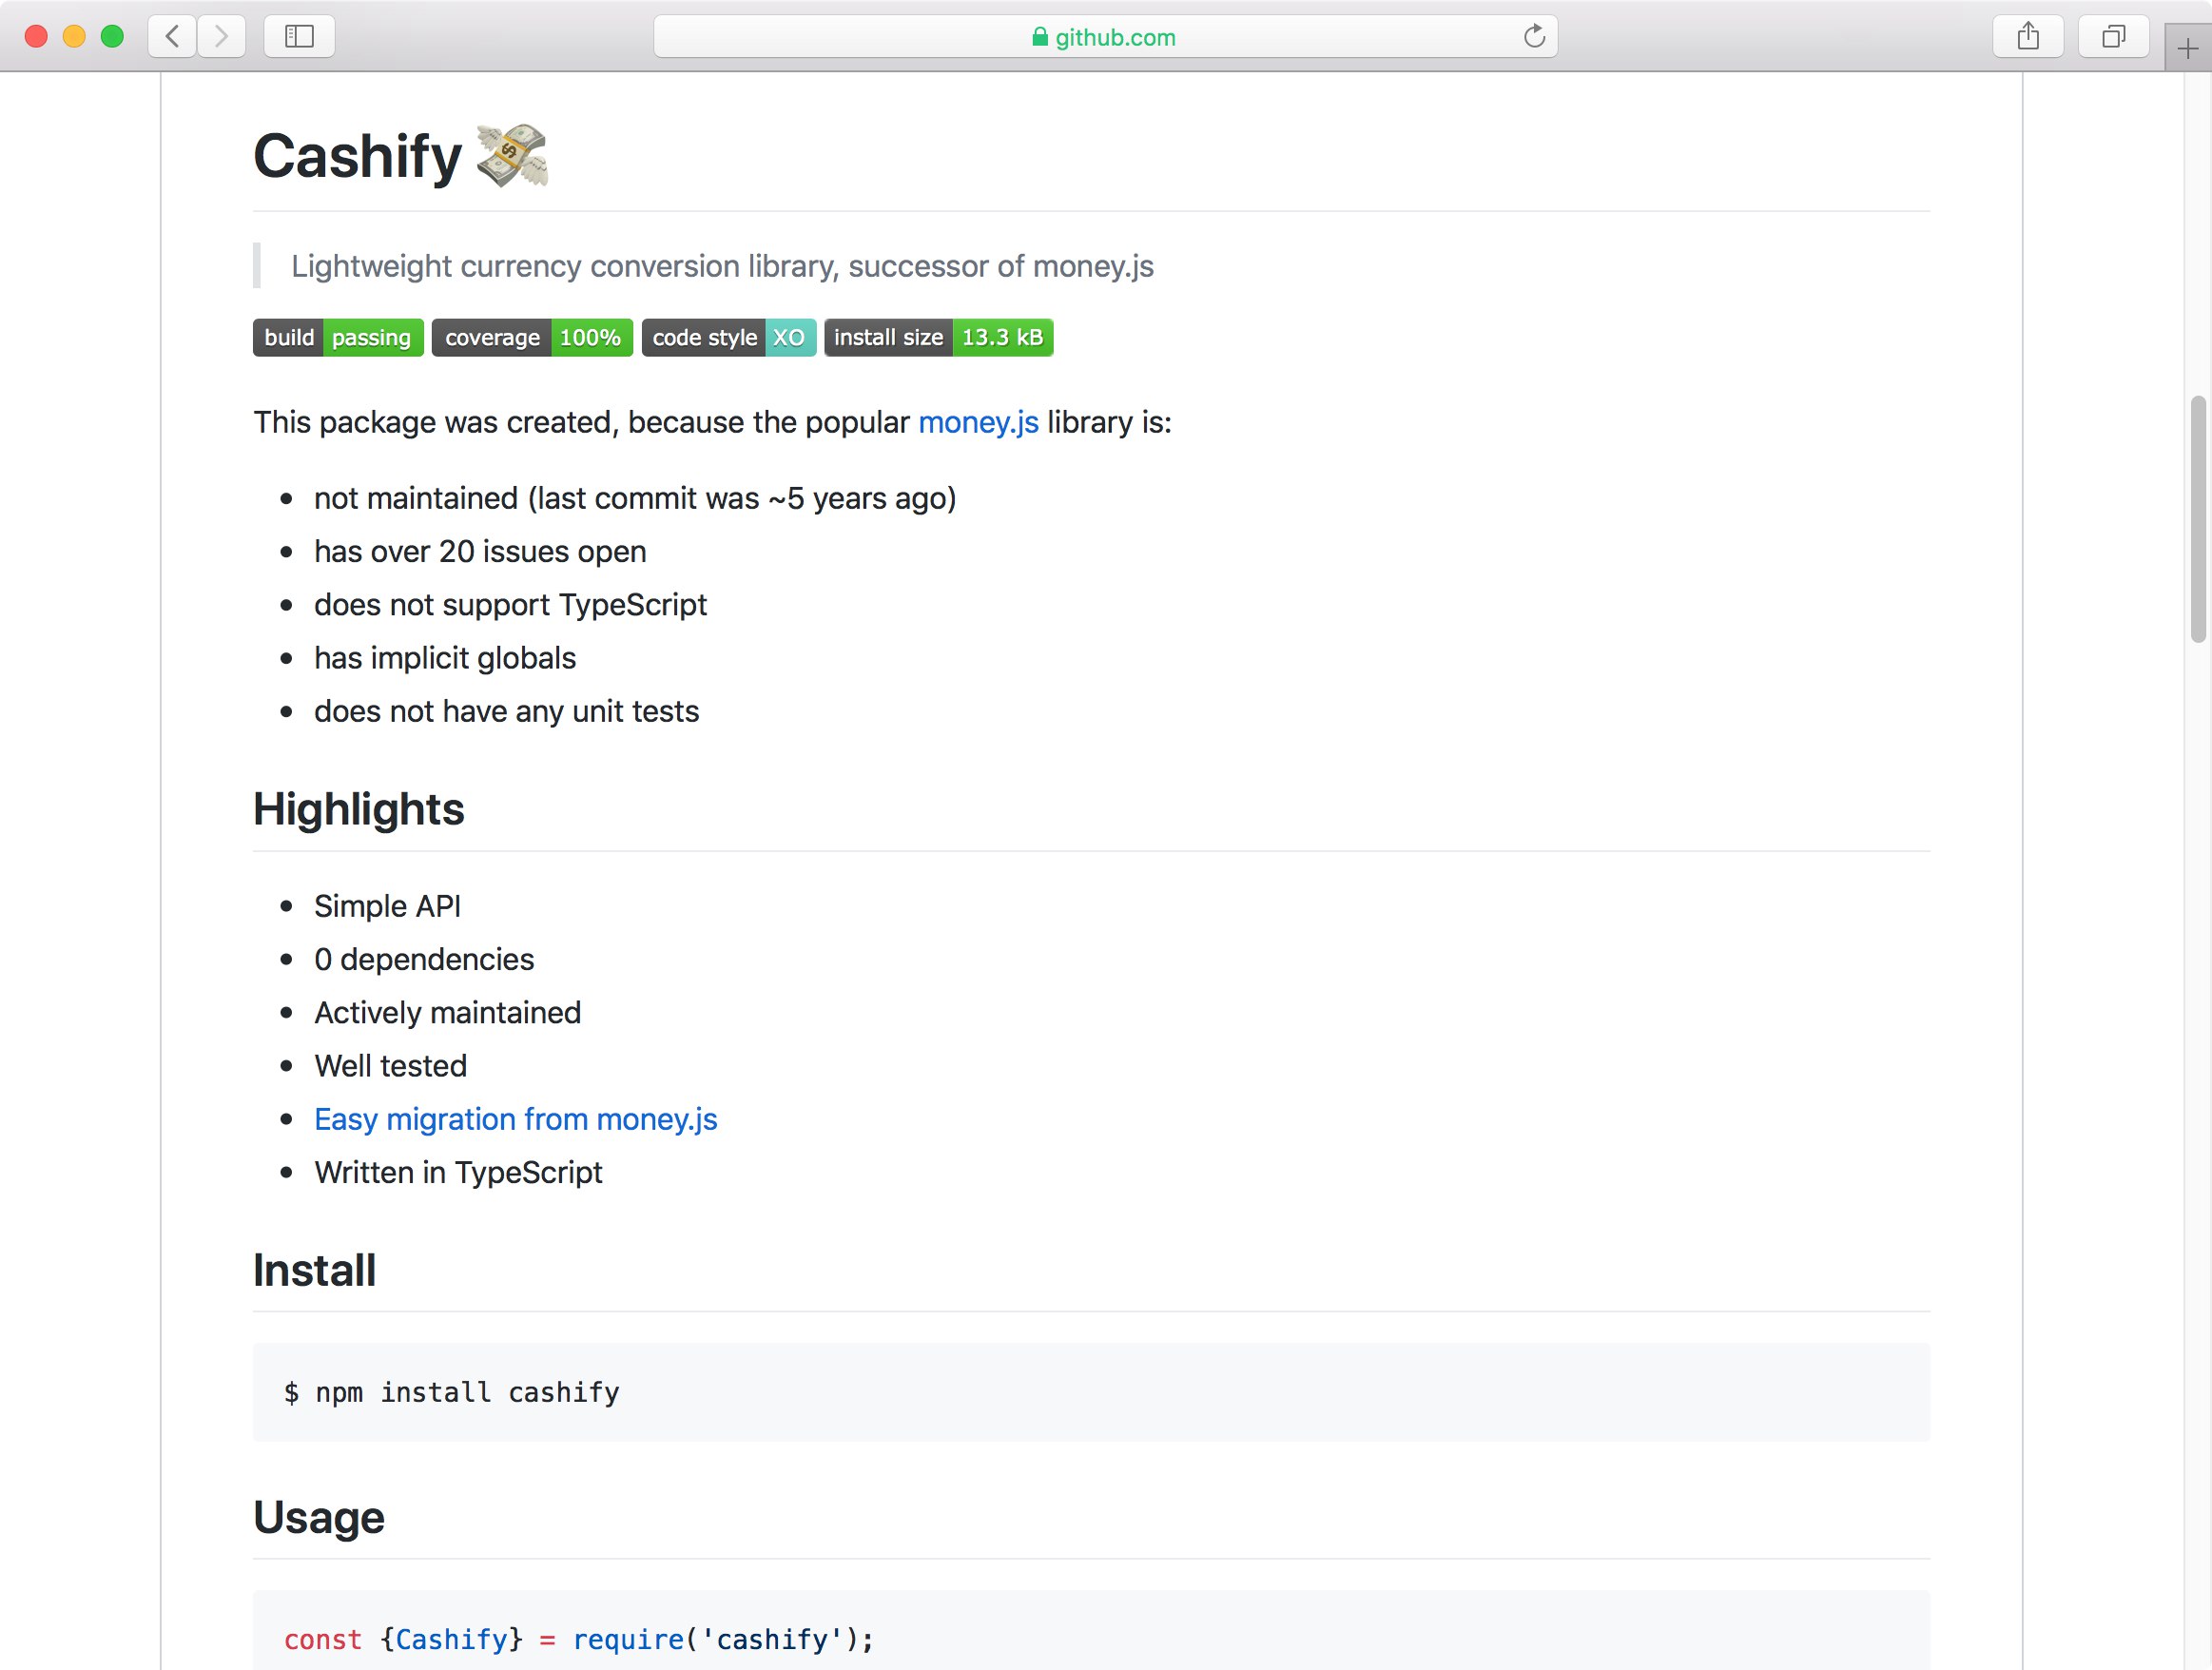Click 'not maintained (last commit was ~5 years ago)'
The height and width of the screenshot is (1670, 2212).
[635, 498]
